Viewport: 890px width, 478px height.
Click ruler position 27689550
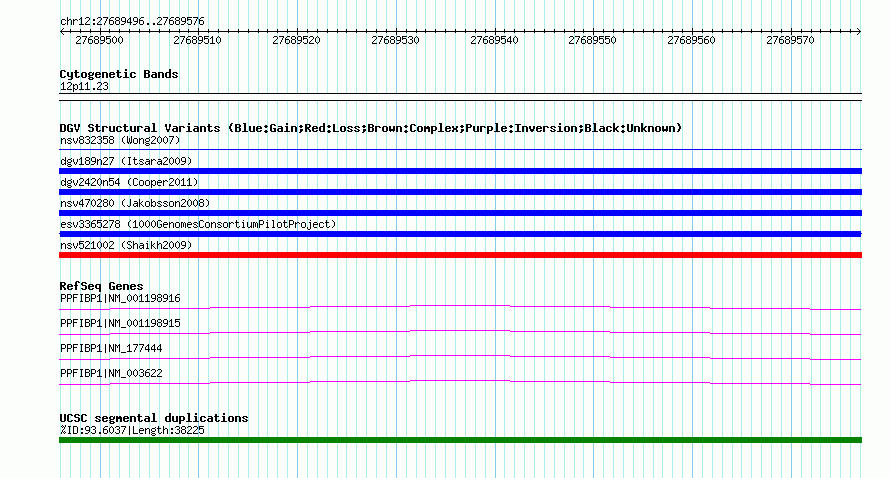point(593,40)
